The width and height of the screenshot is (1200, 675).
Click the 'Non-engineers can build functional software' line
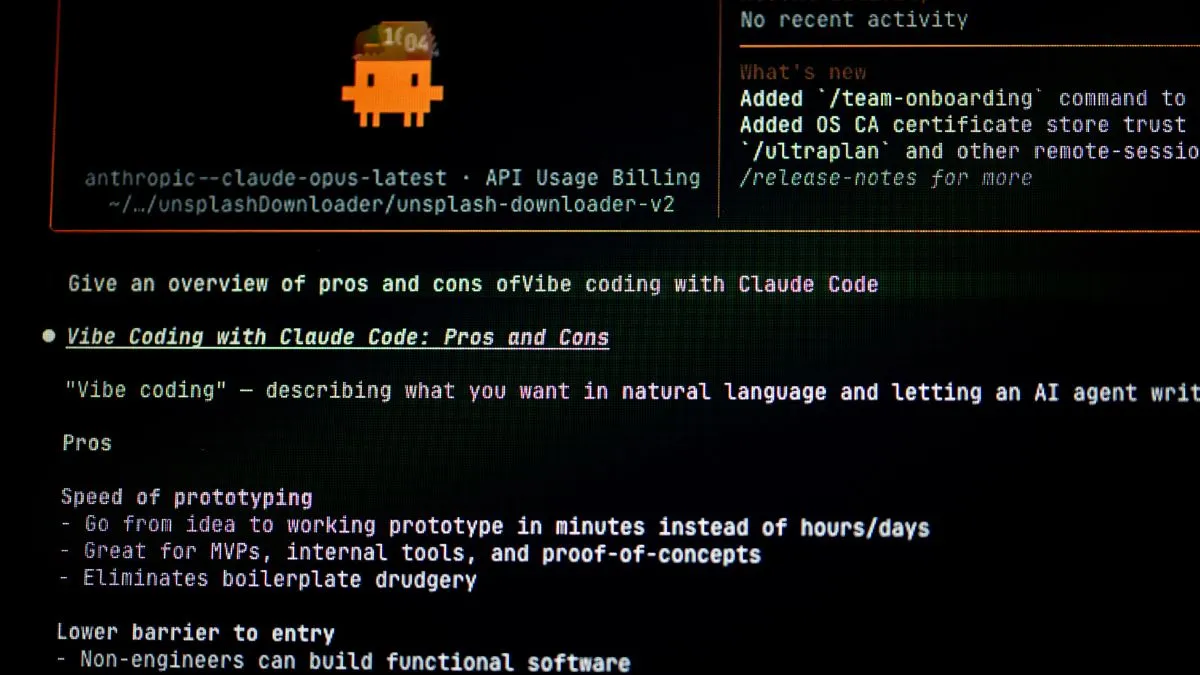[344, 661]
